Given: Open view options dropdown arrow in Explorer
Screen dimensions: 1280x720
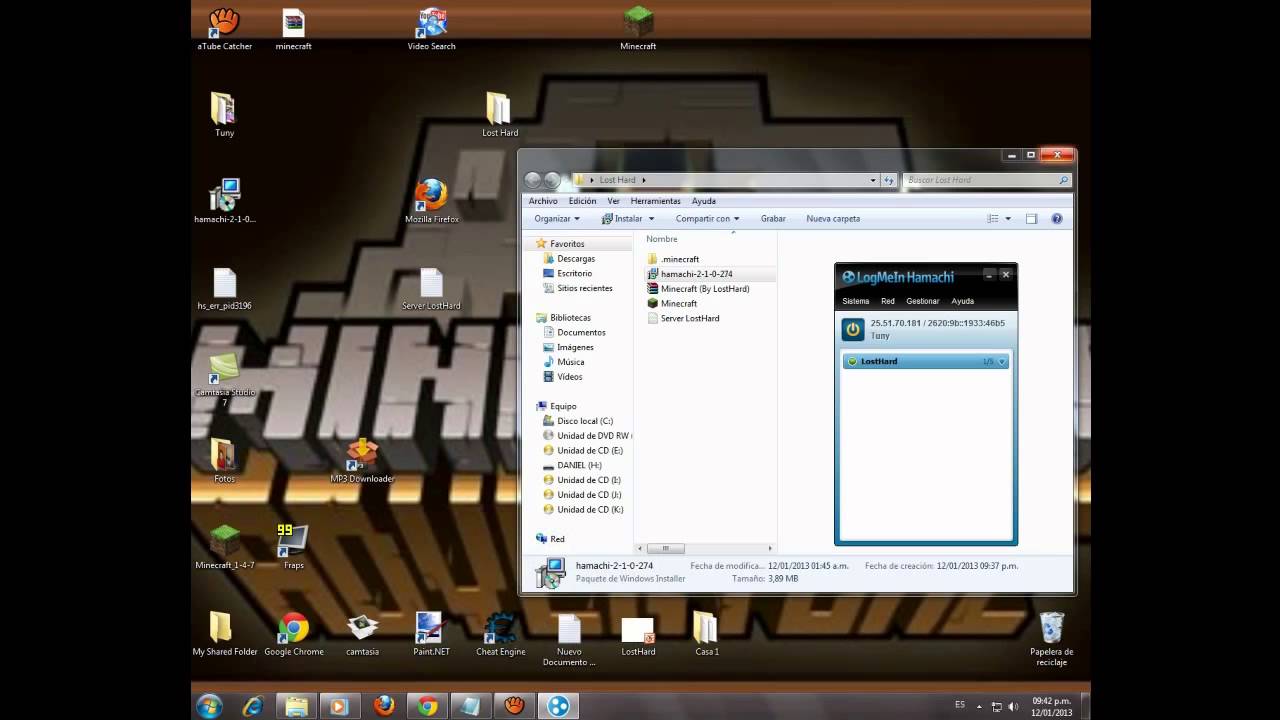Looking at the screenshot, I should tap(1008, 218).
